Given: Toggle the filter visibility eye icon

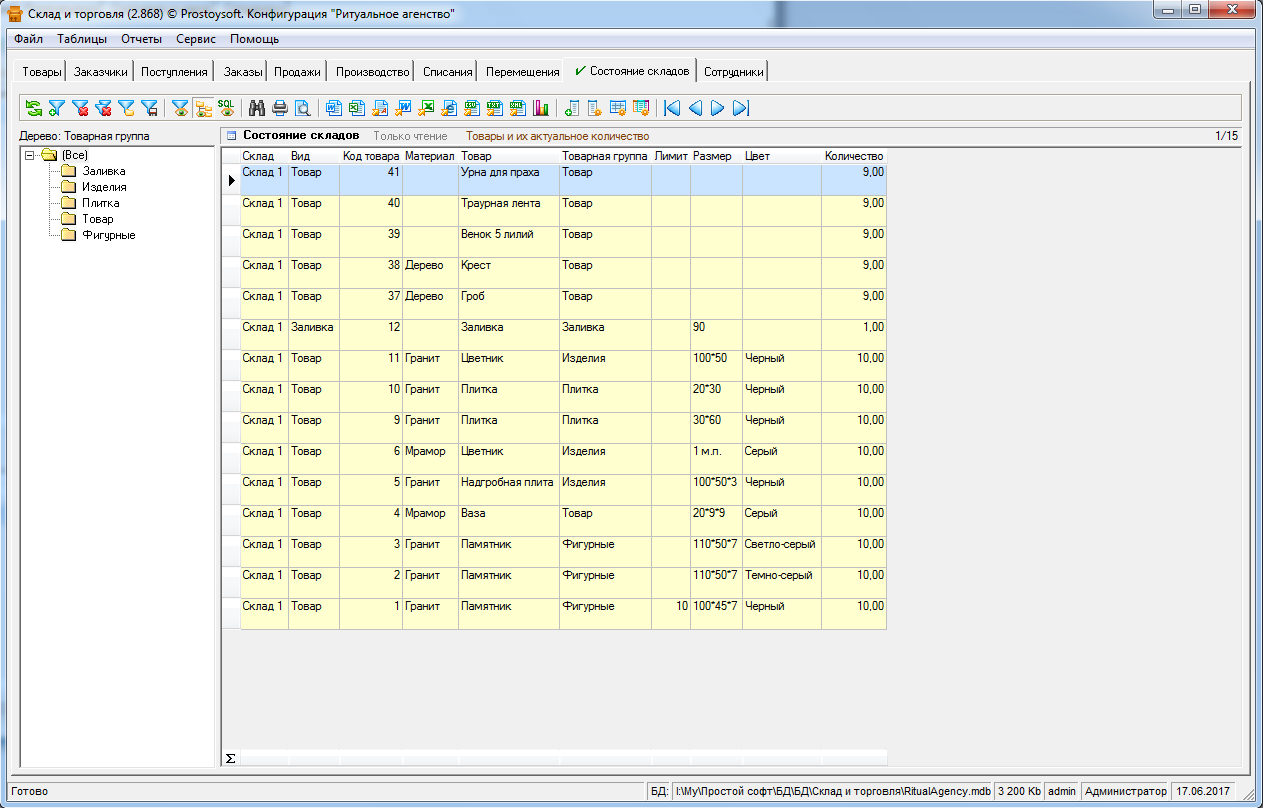Looking at the screenshot, I should click(180, 108).
